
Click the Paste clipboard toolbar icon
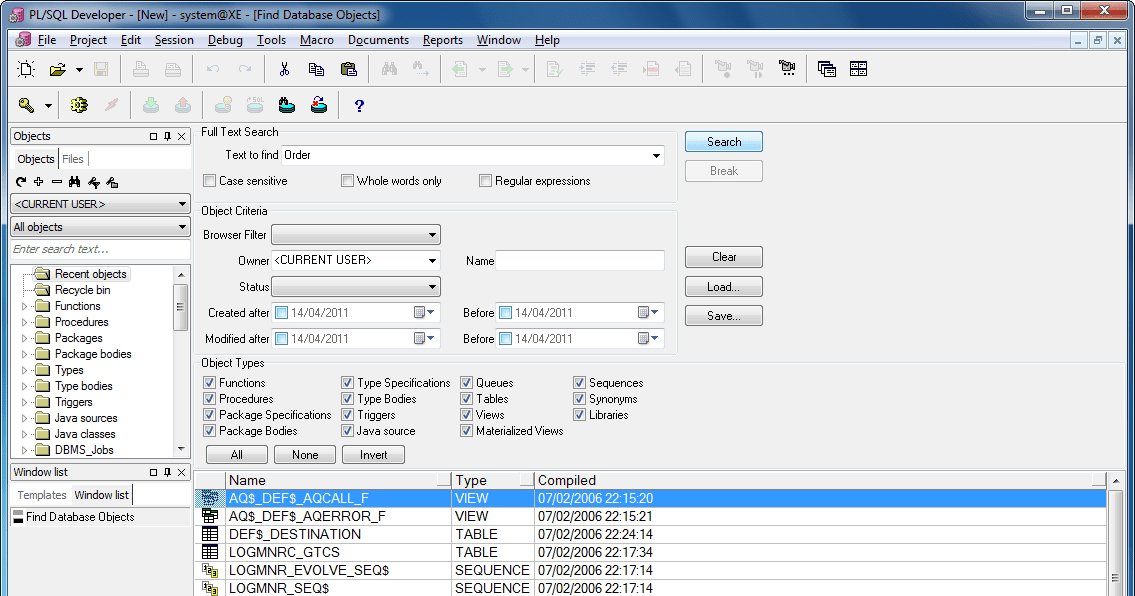[x=348, y=69]
